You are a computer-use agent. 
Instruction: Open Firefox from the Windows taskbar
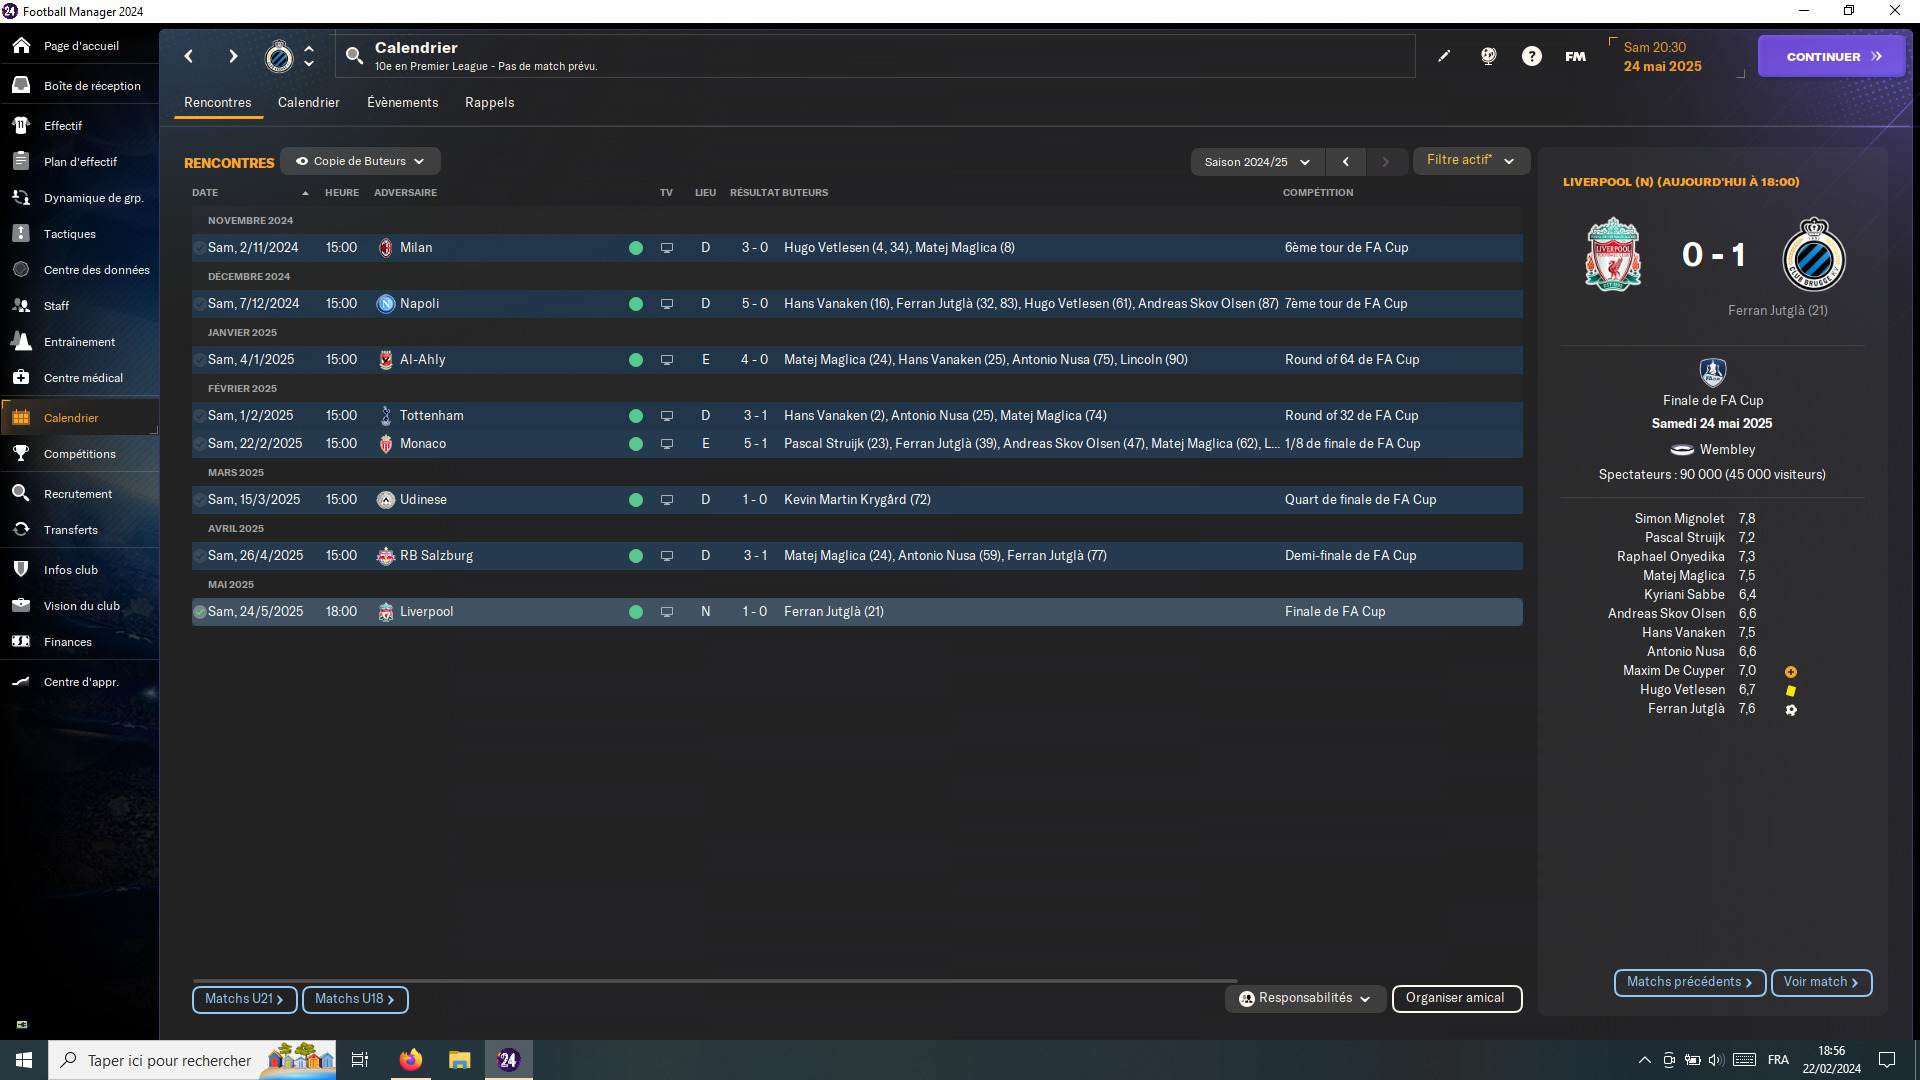coord(410,1060)
